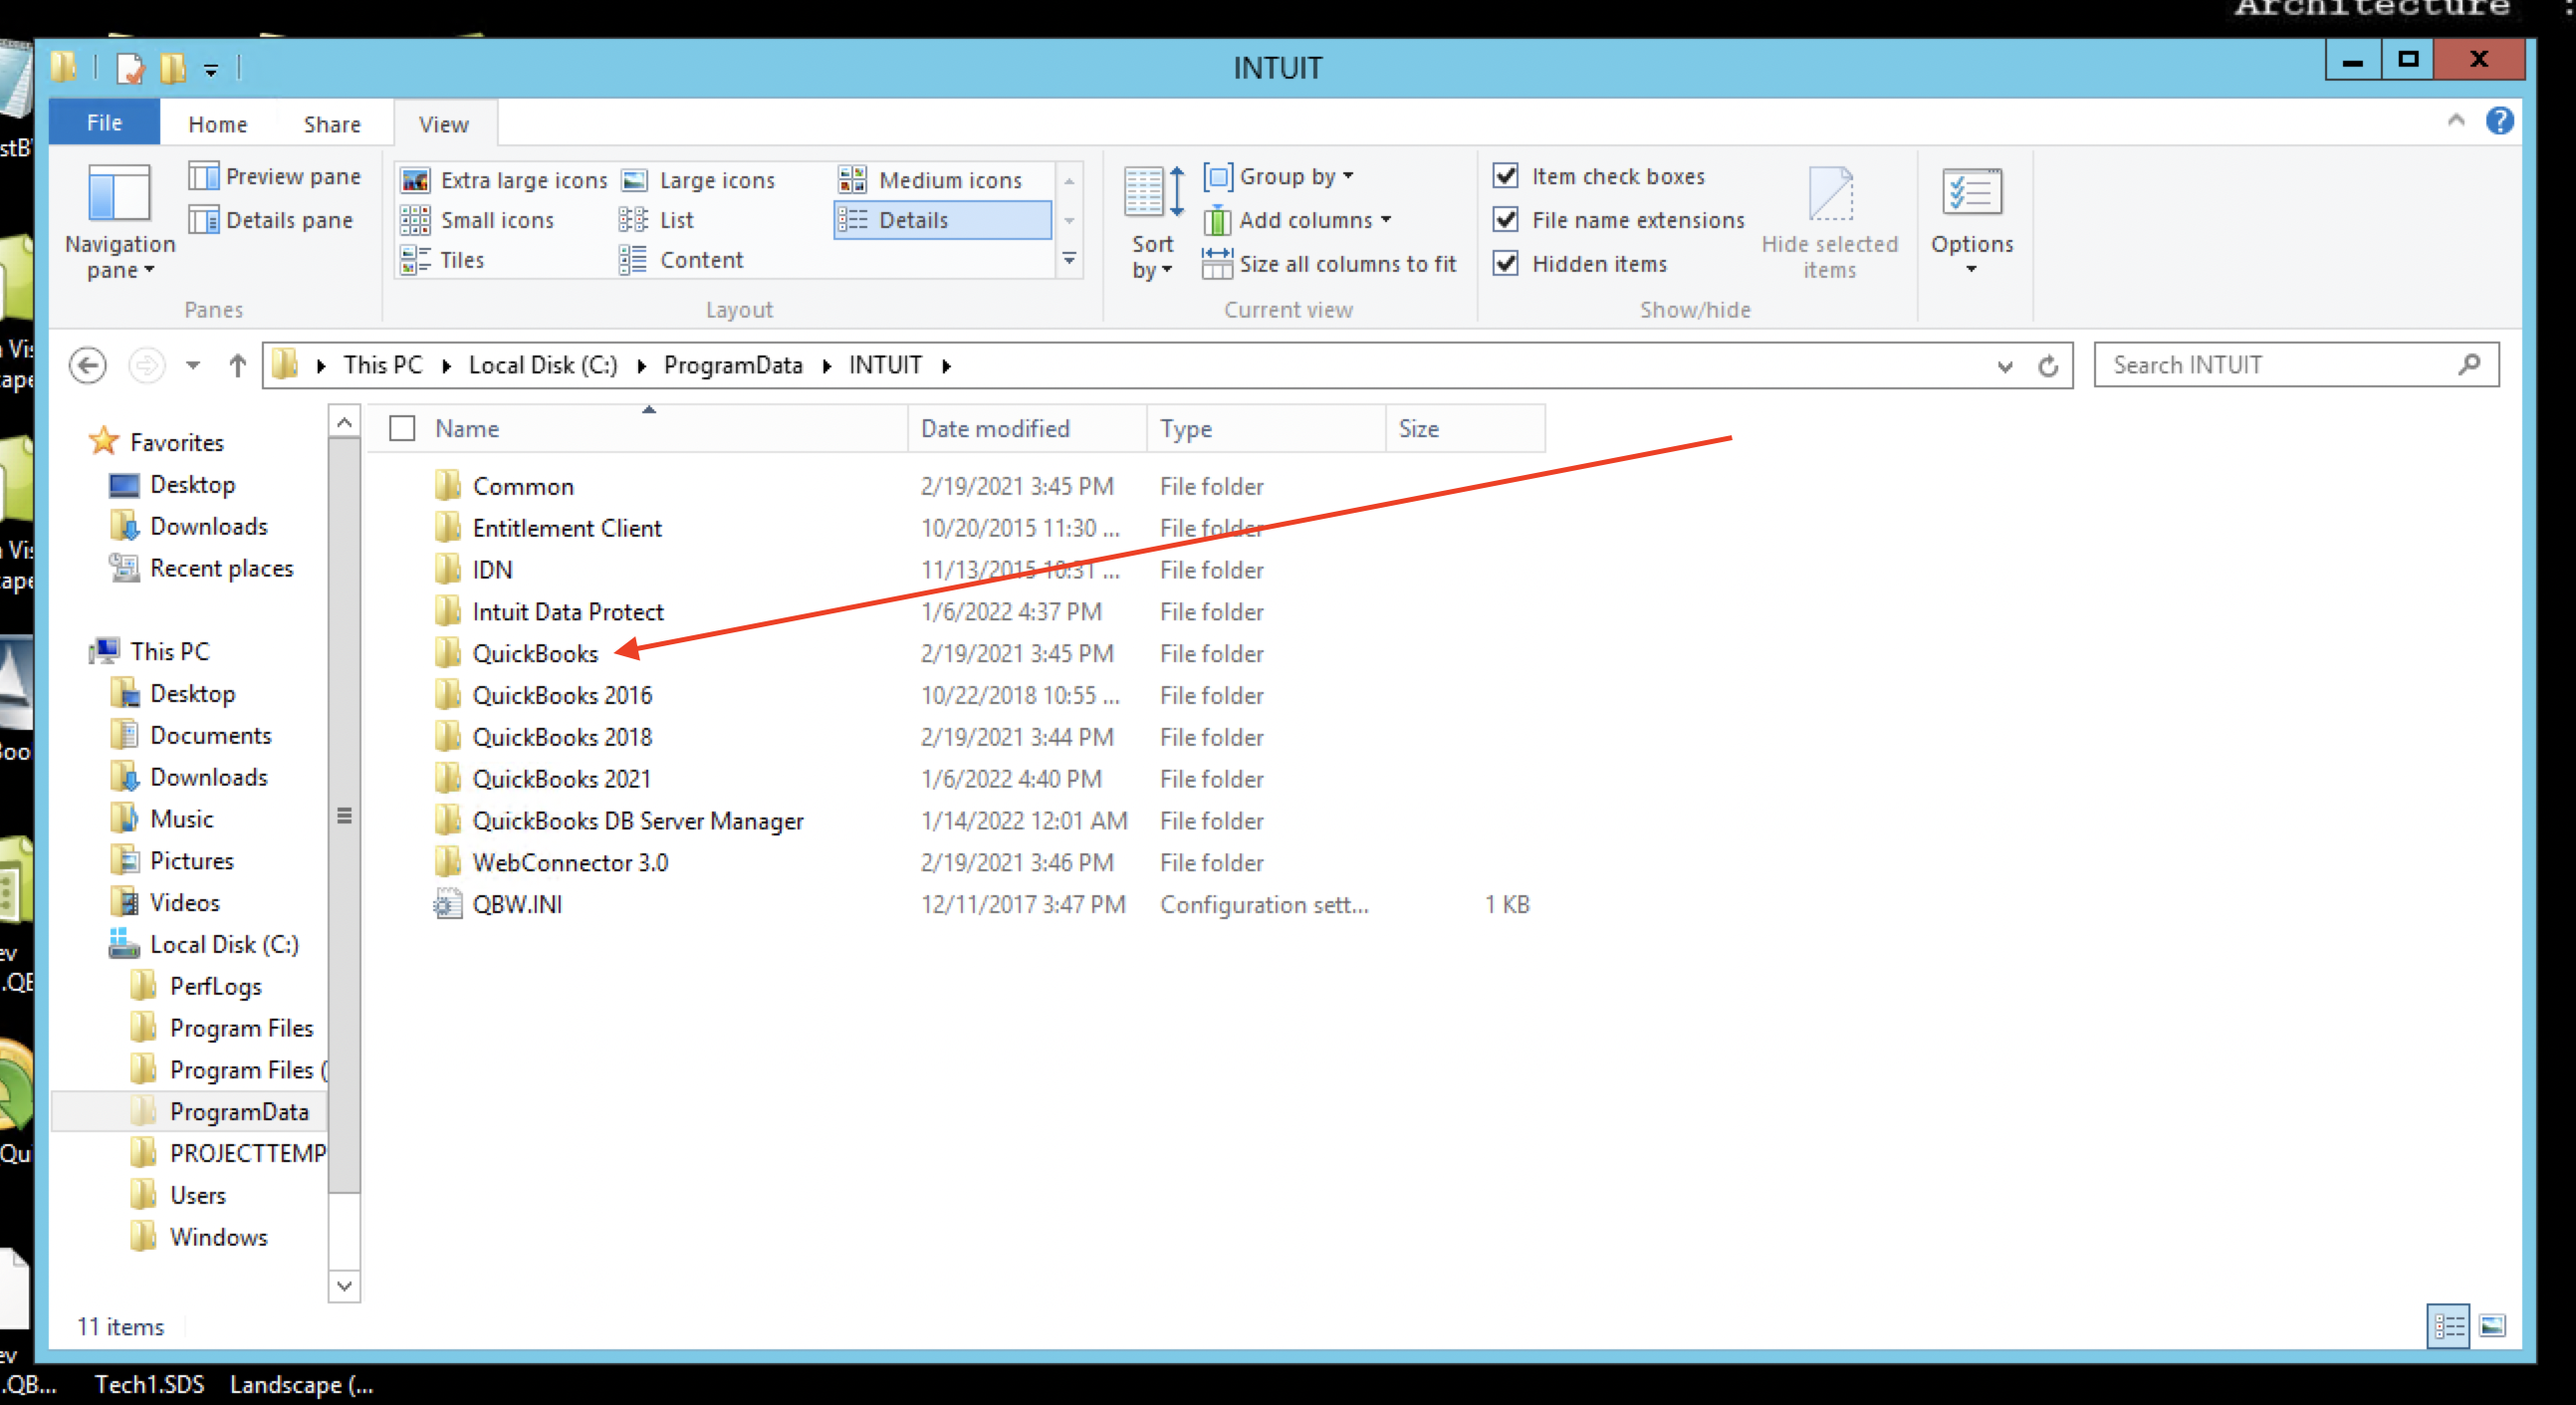Click Size all columns to fit
Viewport: 2576px width, 1405px height.
[x=1329, y=264]
